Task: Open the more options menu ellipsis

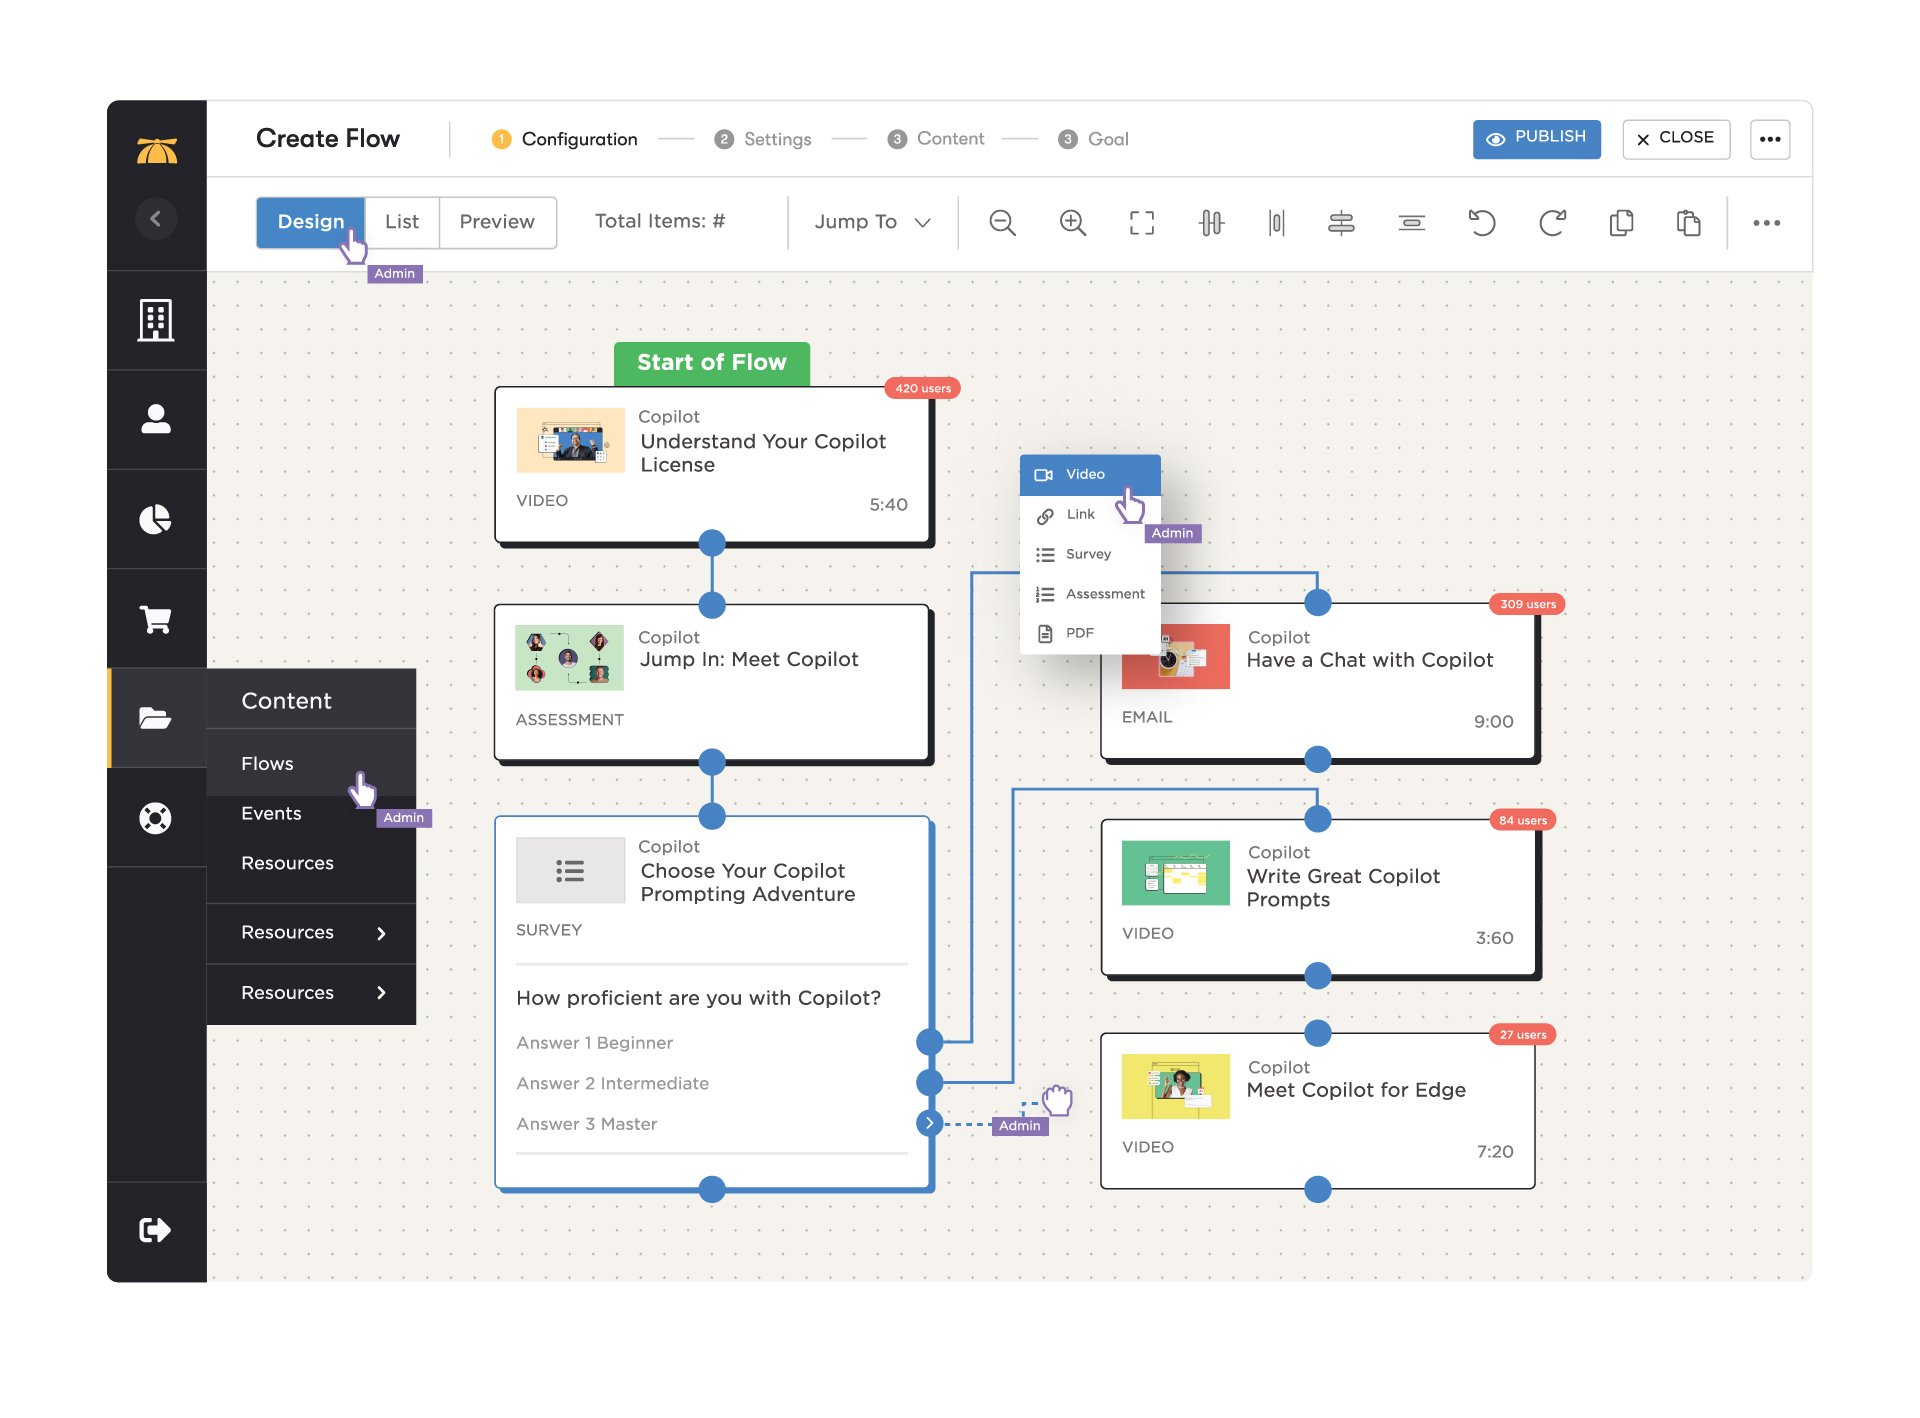Action: click(1771, 137)
